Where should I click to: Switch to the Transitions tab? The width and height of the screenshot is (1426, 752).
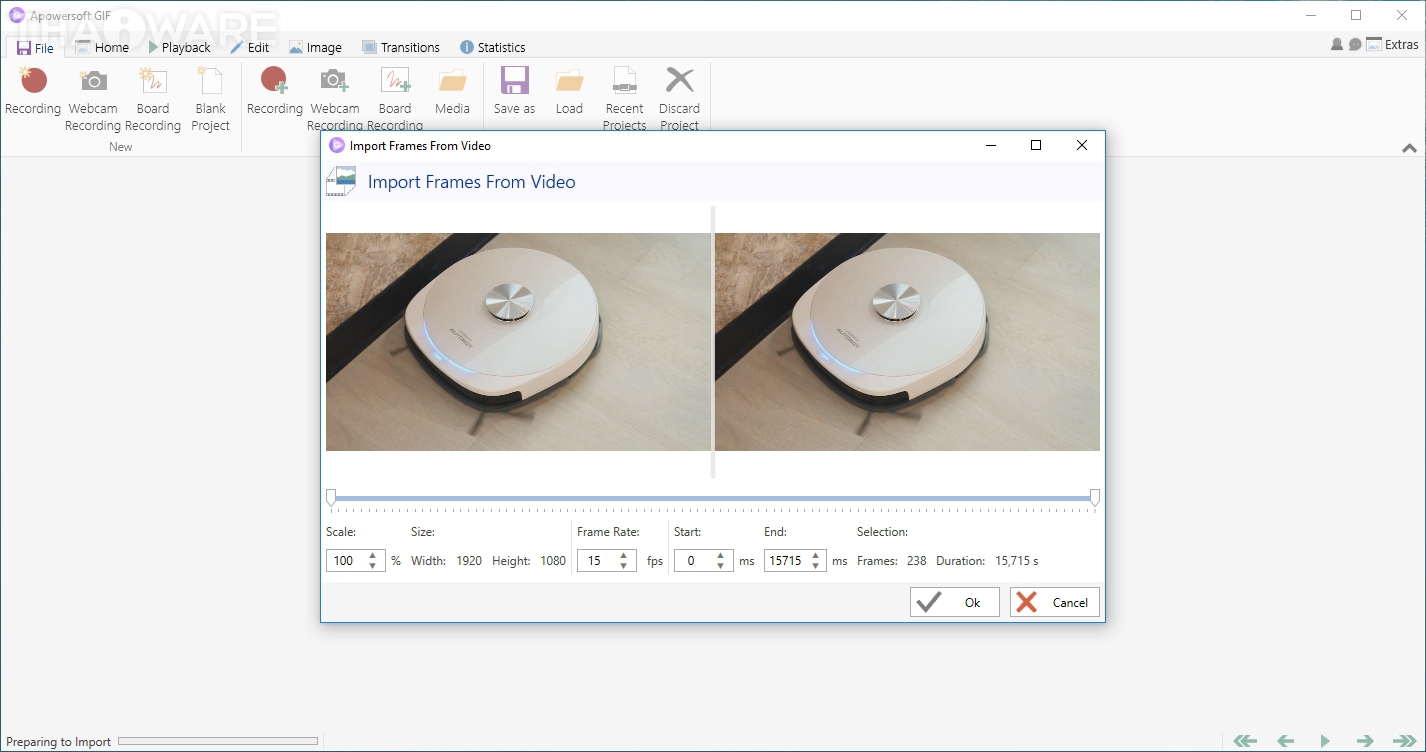click(401, 47)
